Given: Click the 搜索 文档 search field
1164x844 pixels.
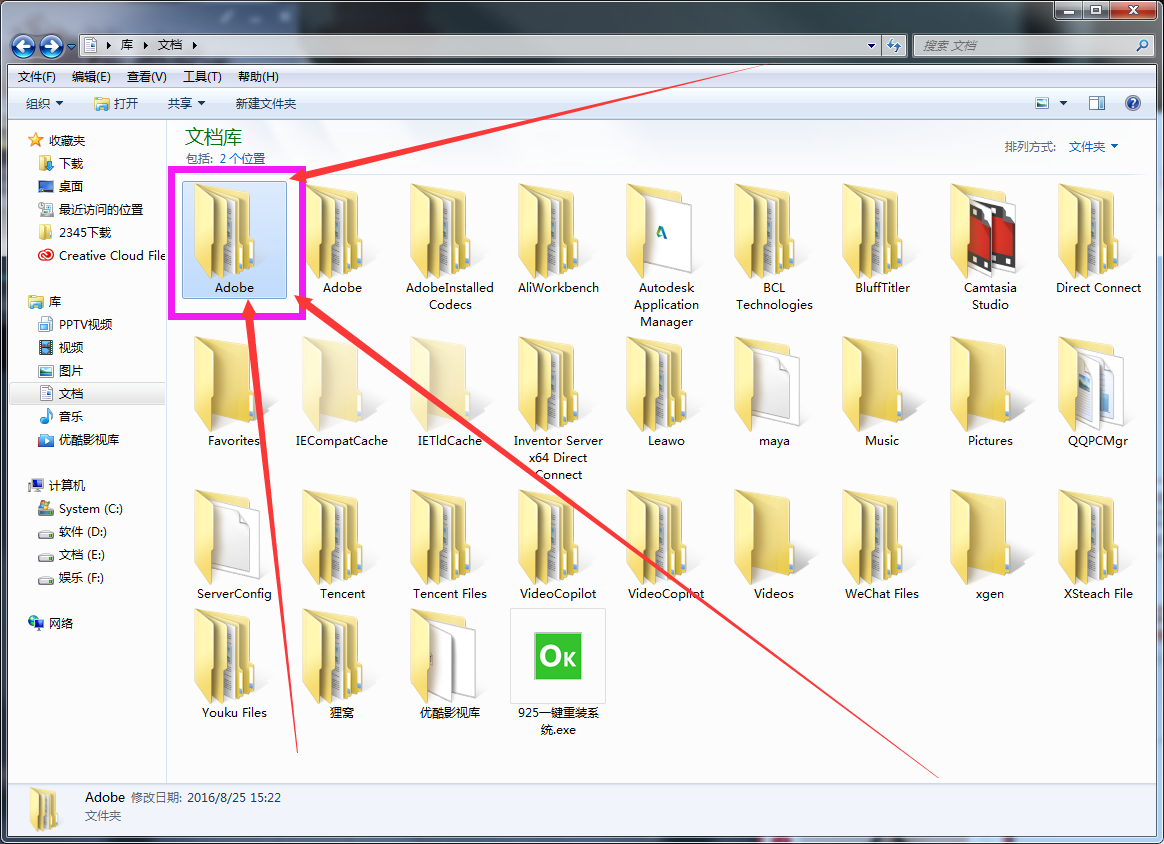Looking at the screenshot, I should (1025, 46).
